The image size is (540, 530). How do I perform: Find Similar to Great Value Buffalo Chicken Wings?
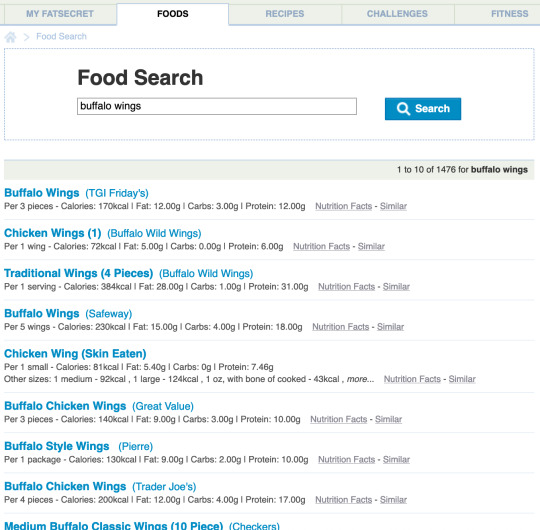(x=388, y=420)
